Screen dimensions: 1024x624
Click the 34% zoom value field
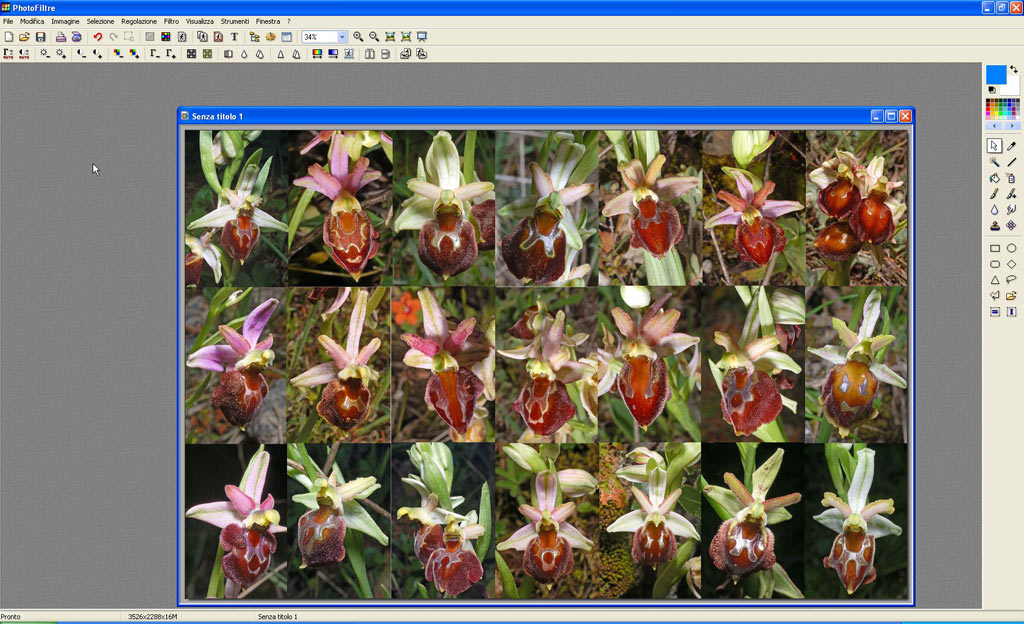(319, 37)
